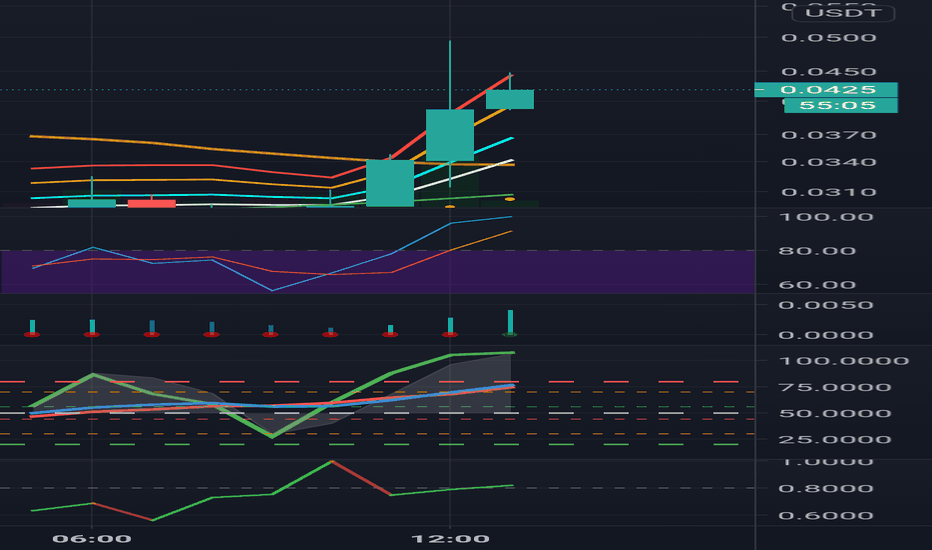The image size is (932, 550).
Task: Click the 0.0500 price axis label
Action: point(829,38)
